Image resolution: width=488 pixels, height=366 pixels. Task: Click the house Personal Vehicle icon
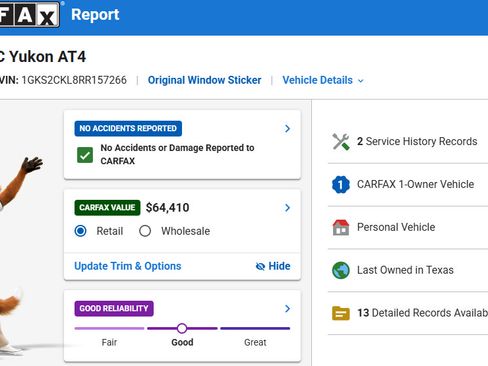[341, 227]
